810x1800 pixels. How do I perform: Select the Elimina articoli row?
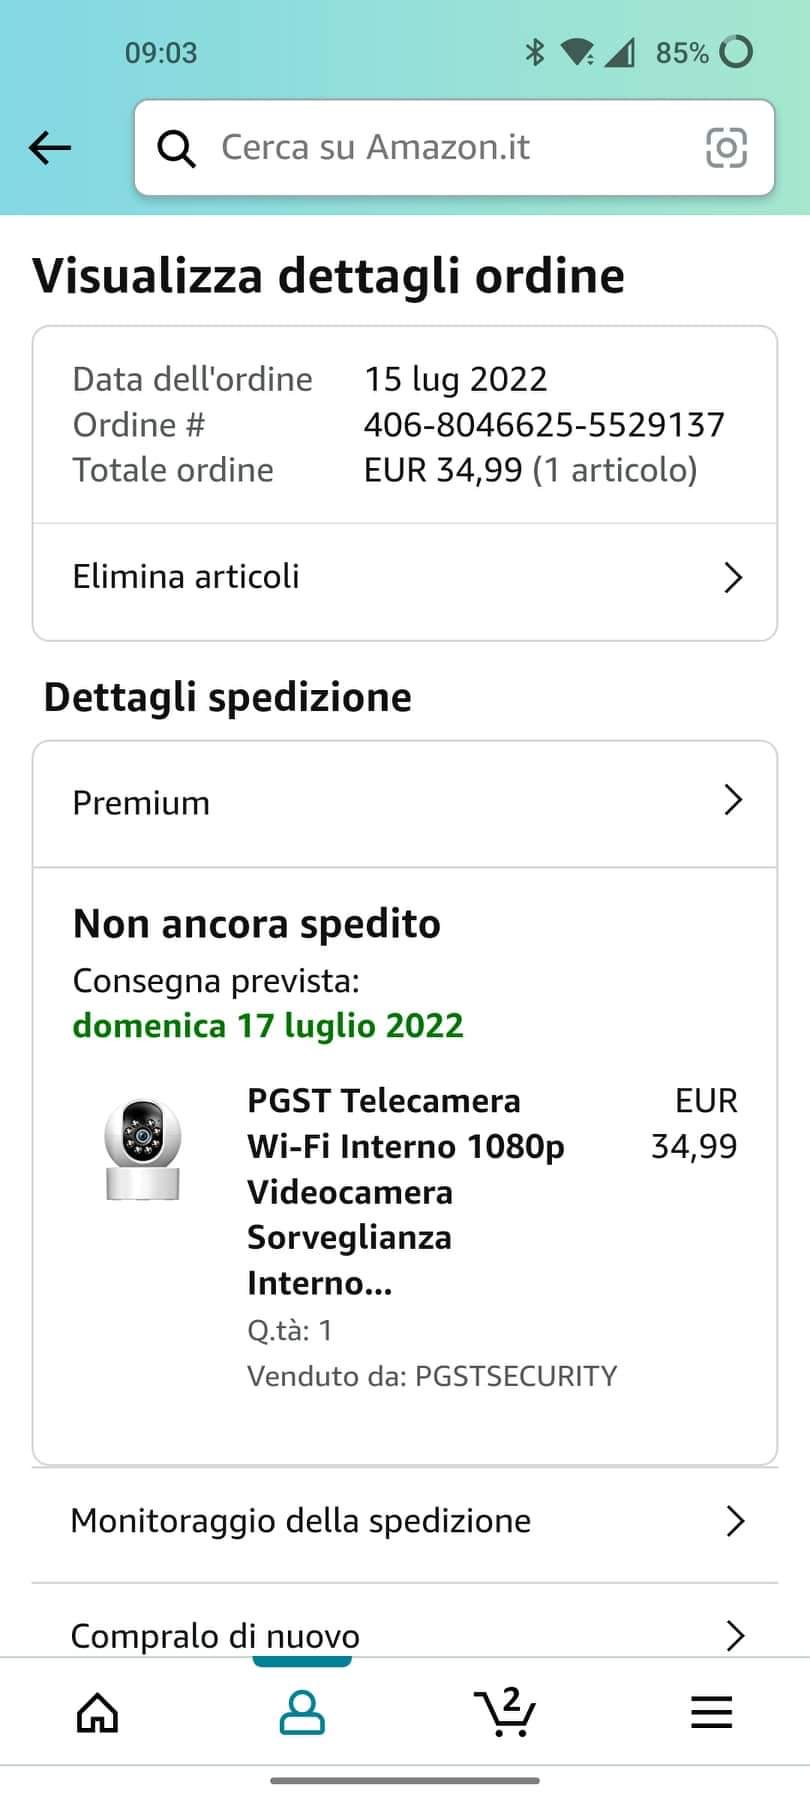click(186, 577)
